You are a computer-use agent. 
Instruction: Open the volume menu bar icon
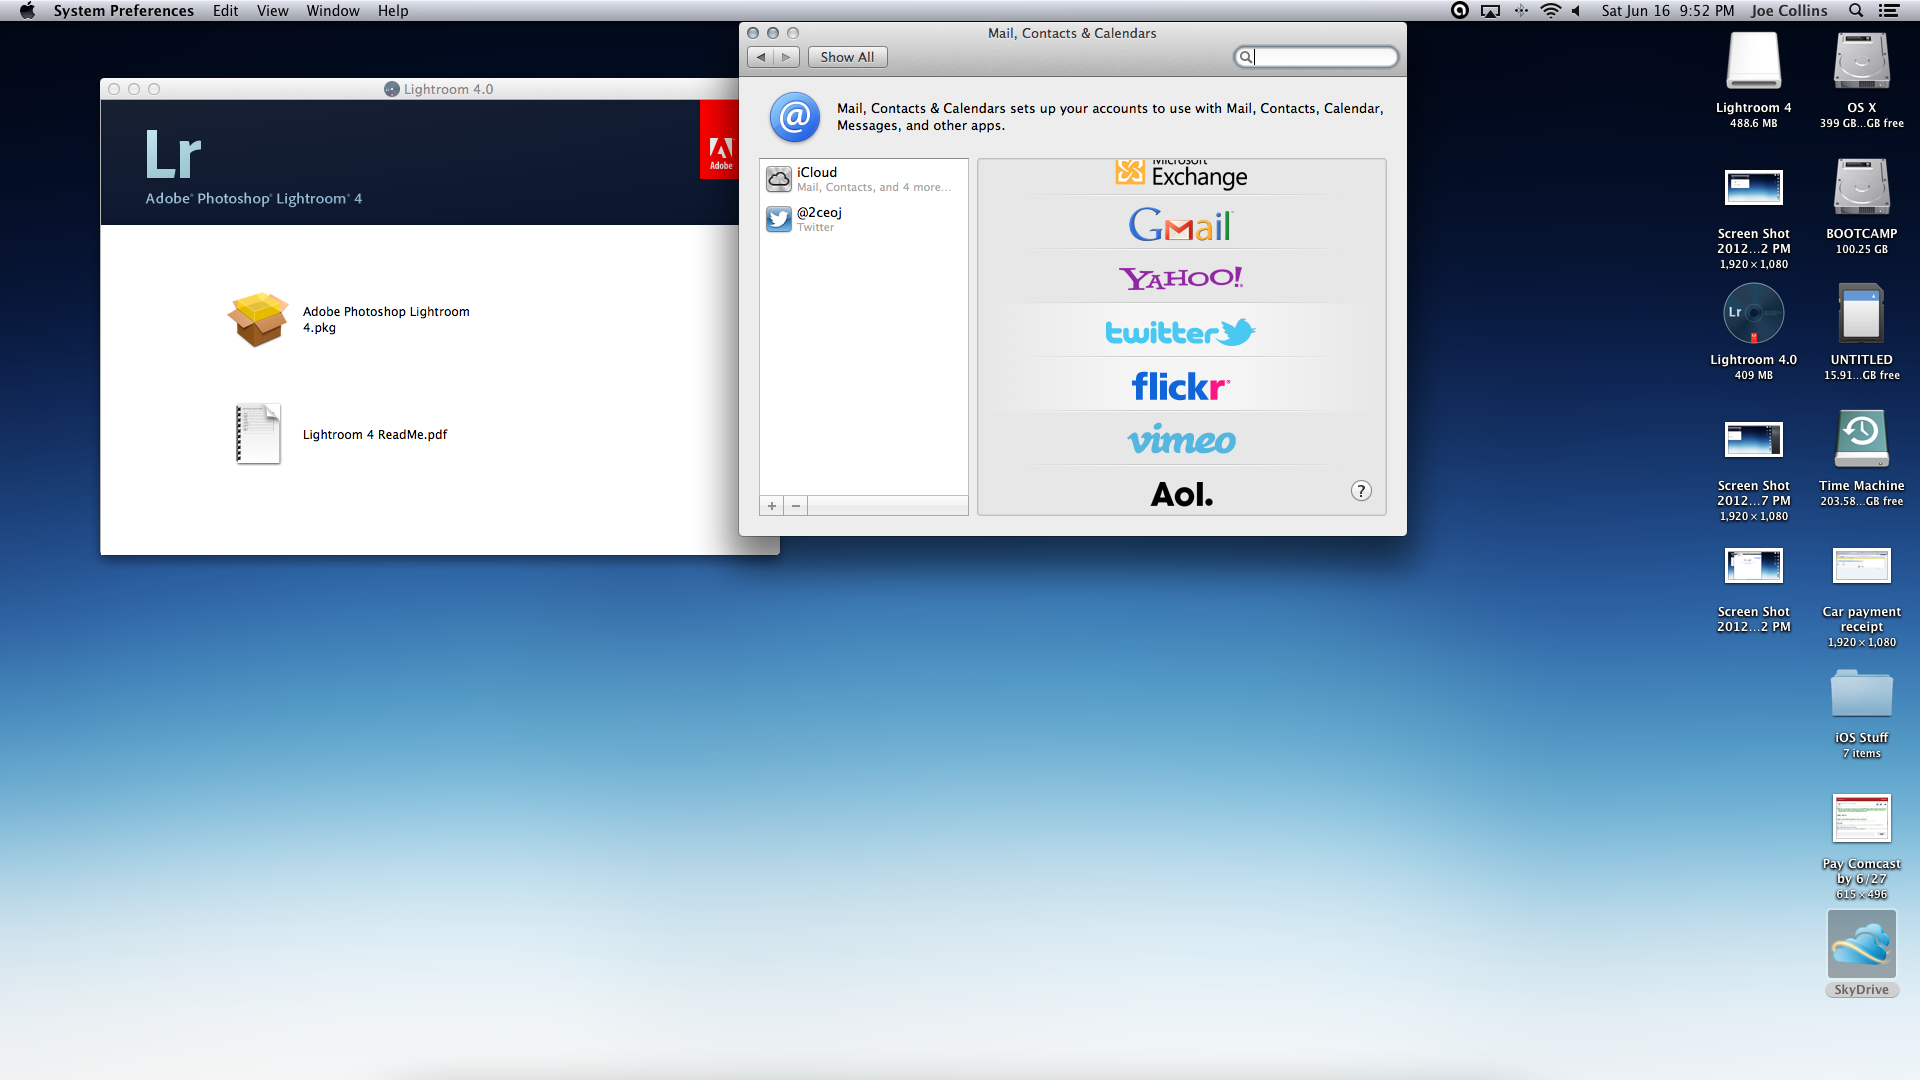[x=1576, y=11]
